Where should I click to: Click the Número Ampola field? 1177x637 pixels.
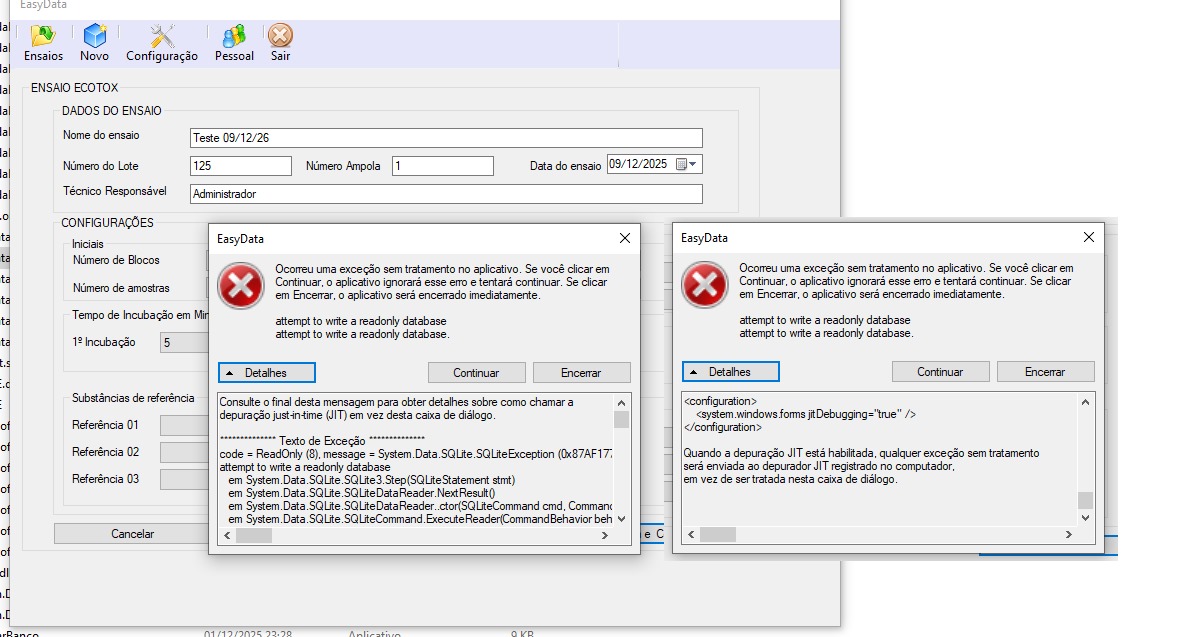coord(442,166)
